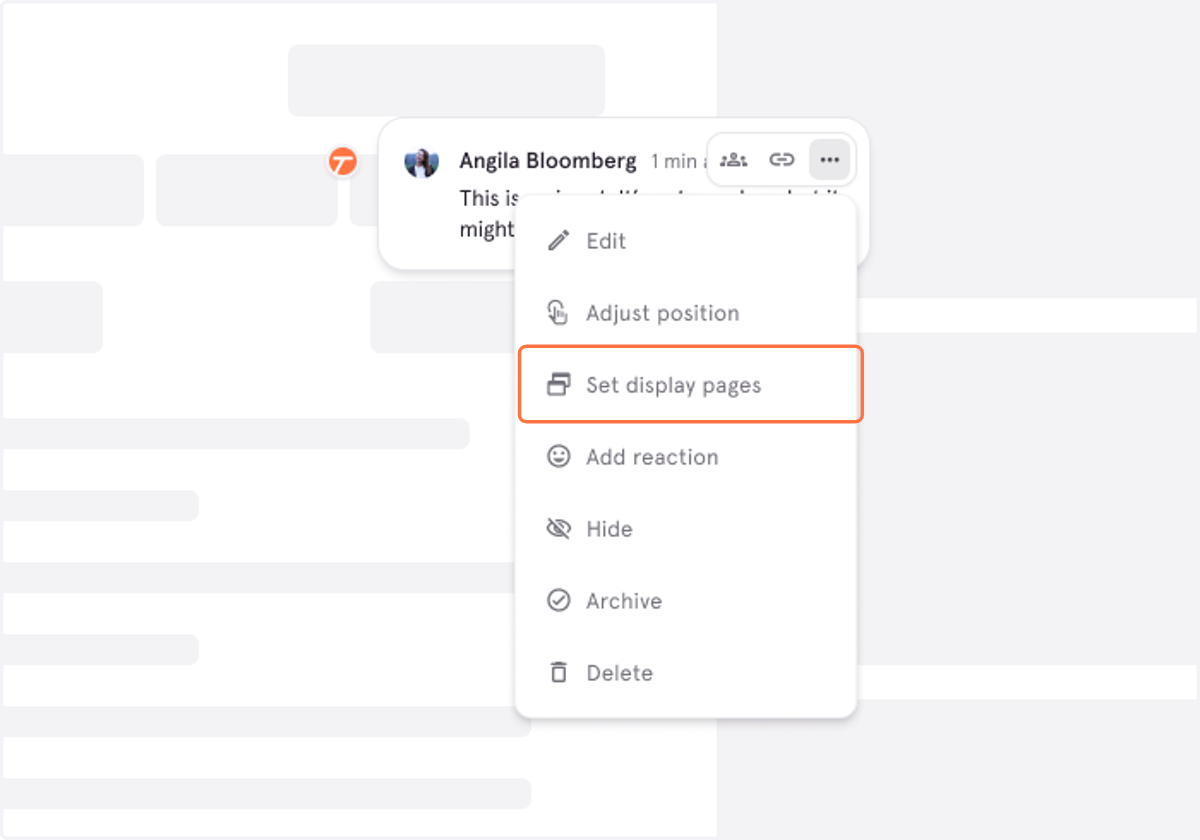Click the checkmark circle Archive icon
1200x840 pixels.
point(558,601)
